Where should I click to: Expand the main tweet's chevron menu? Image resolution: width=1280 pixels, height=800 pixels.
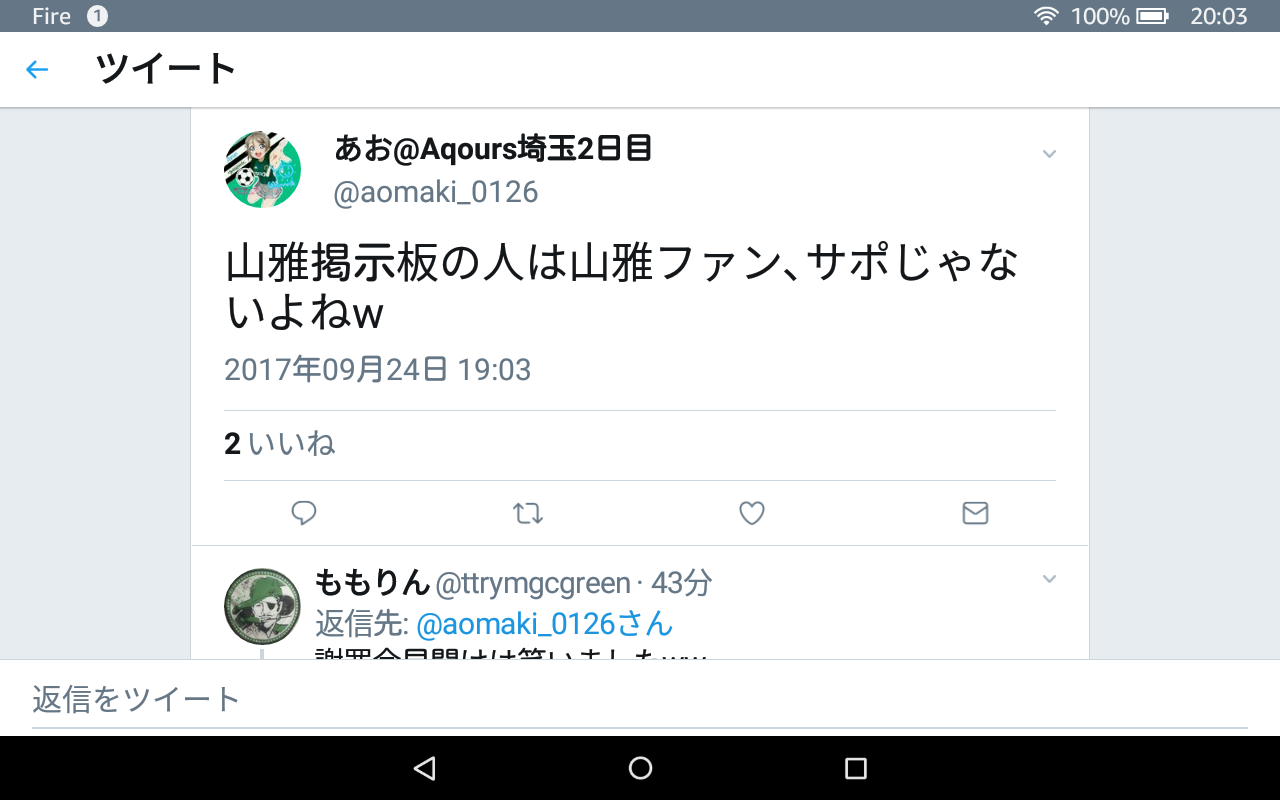click(x=1049, y=154)
